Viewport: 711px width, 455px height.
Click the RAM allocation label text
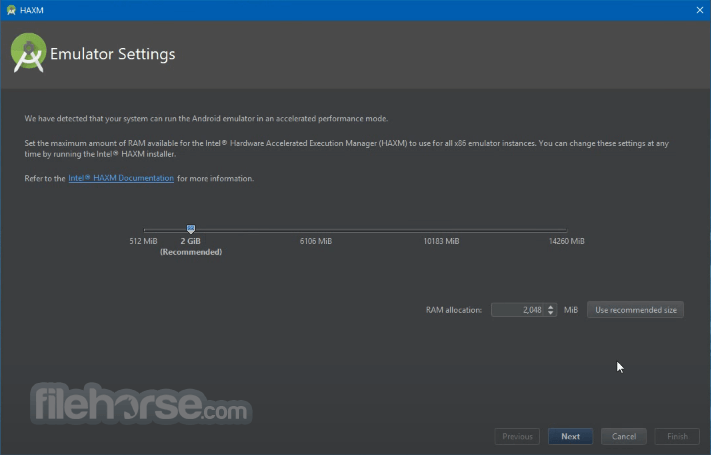(x=453, y=310)
